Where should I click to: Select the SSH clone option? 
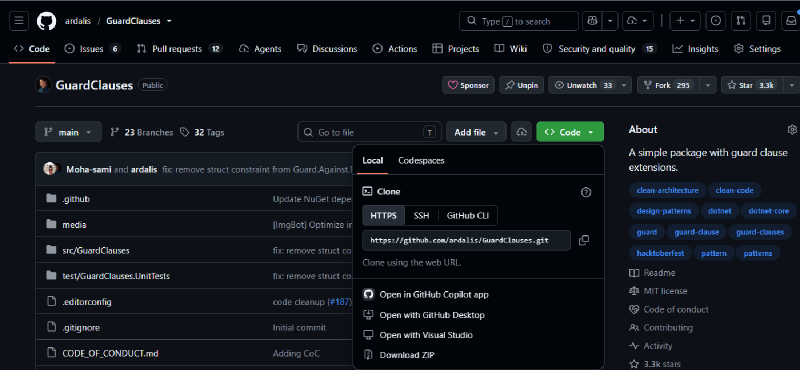click(421, 215)
